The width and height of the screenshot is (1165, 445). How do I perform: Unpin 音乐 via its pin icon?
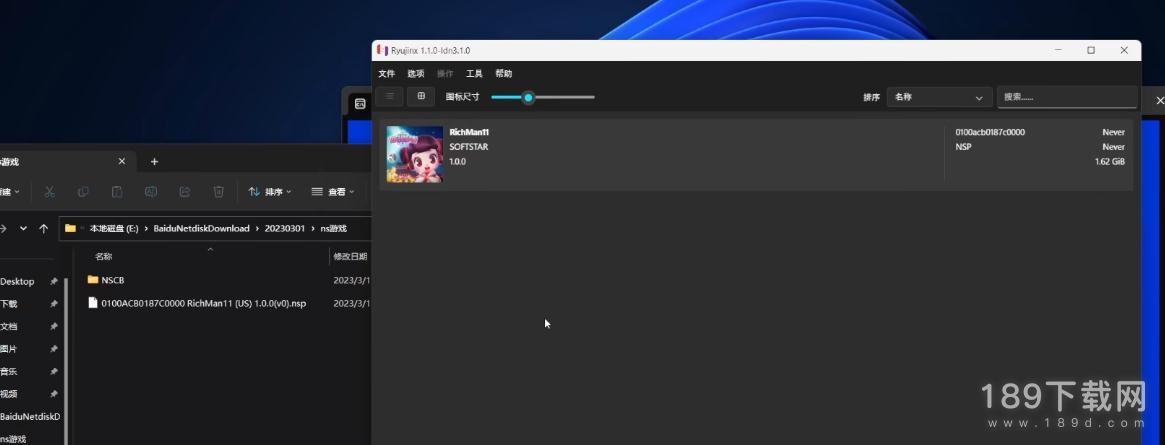[53, 371]
